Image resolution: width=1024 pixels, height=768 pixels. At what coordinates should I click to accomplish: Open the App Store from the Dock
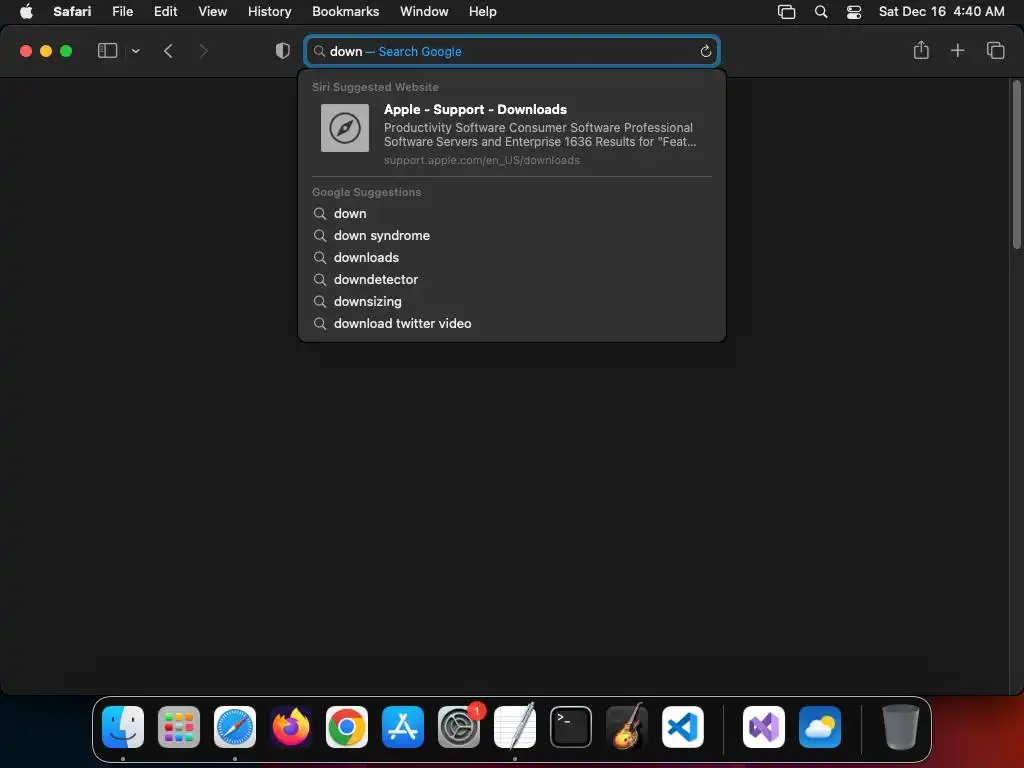tap(403, 727)
